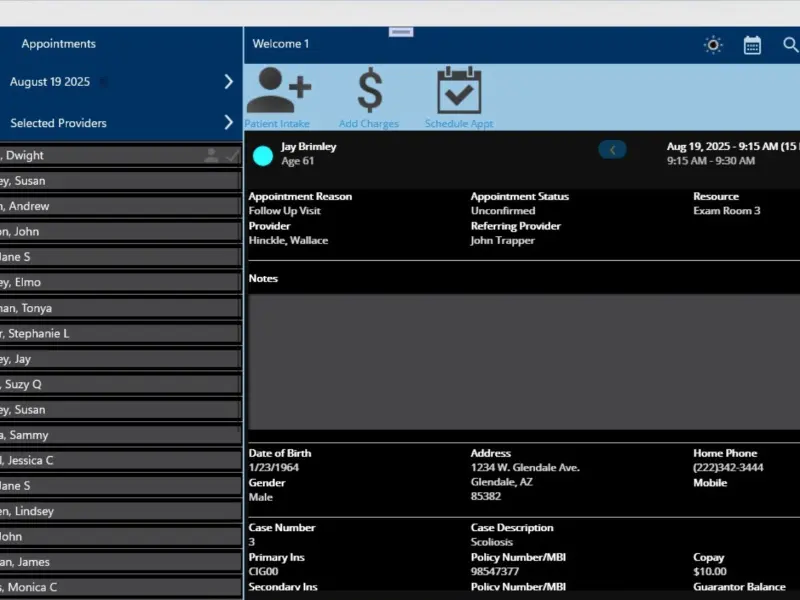Select the "Monica C" appointment row
Image resolution: width=800 pixels, height=600 pixels.
pos(120,587)
